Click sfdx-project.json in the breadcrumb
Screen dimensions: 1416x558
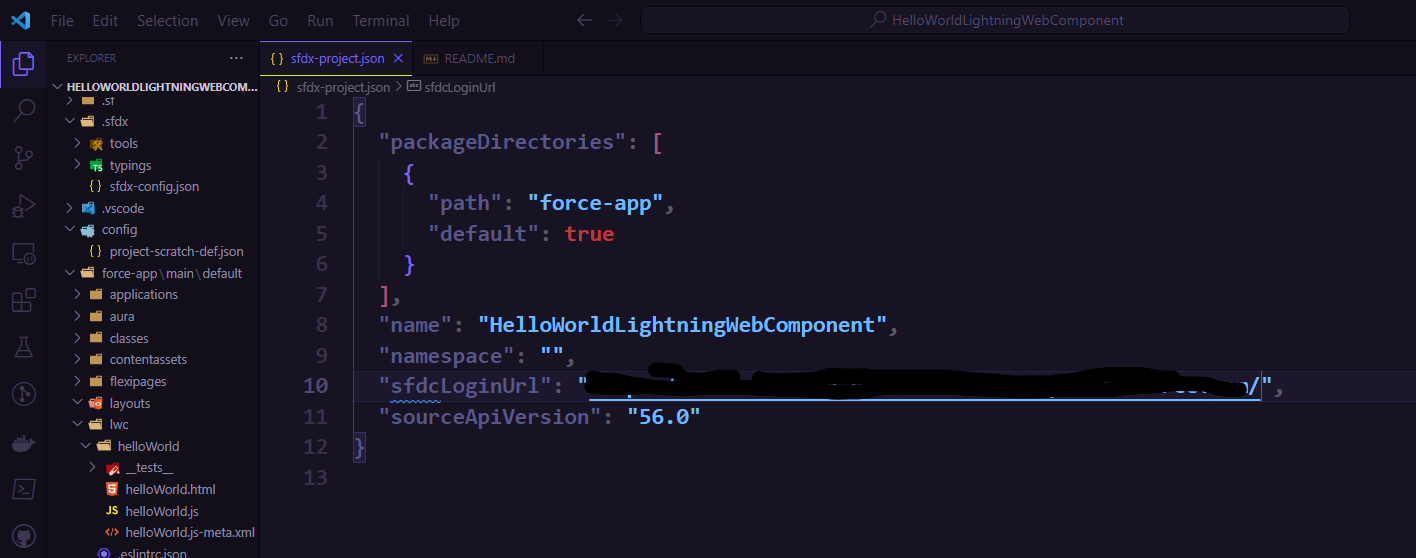pos(341,87)
